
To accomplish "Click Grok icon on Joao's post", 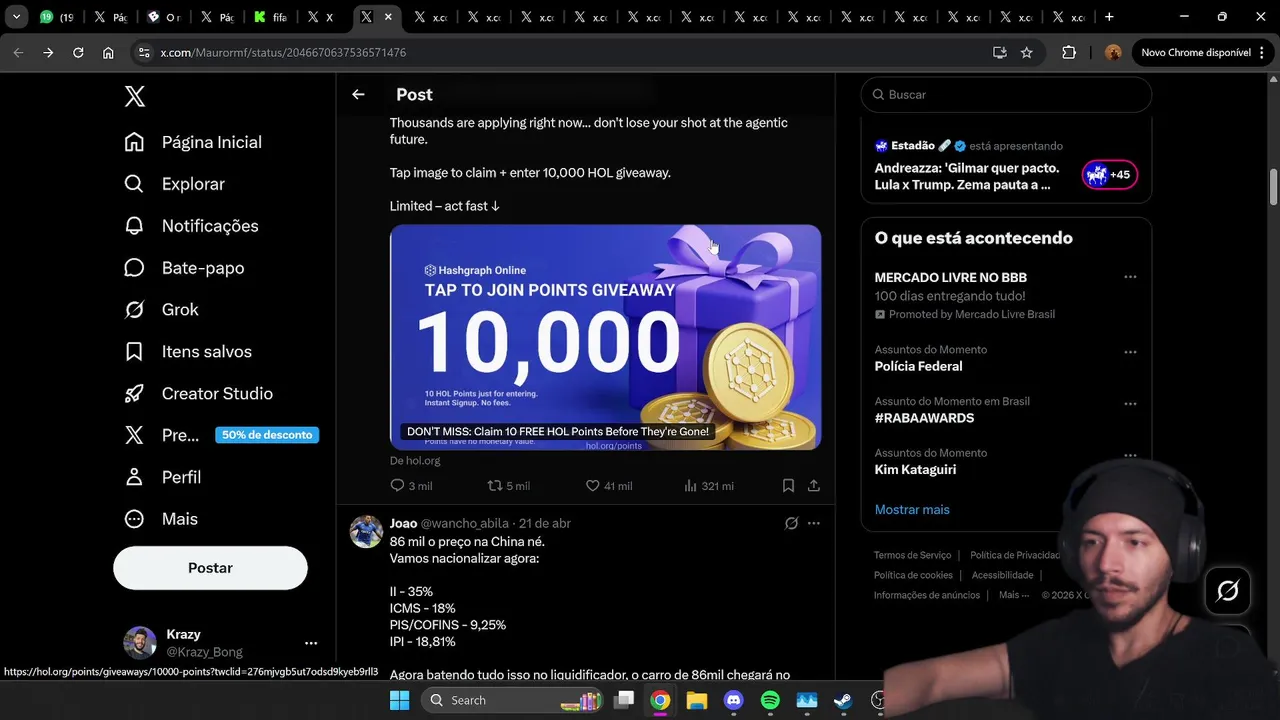I will click(x=791, y=523).
